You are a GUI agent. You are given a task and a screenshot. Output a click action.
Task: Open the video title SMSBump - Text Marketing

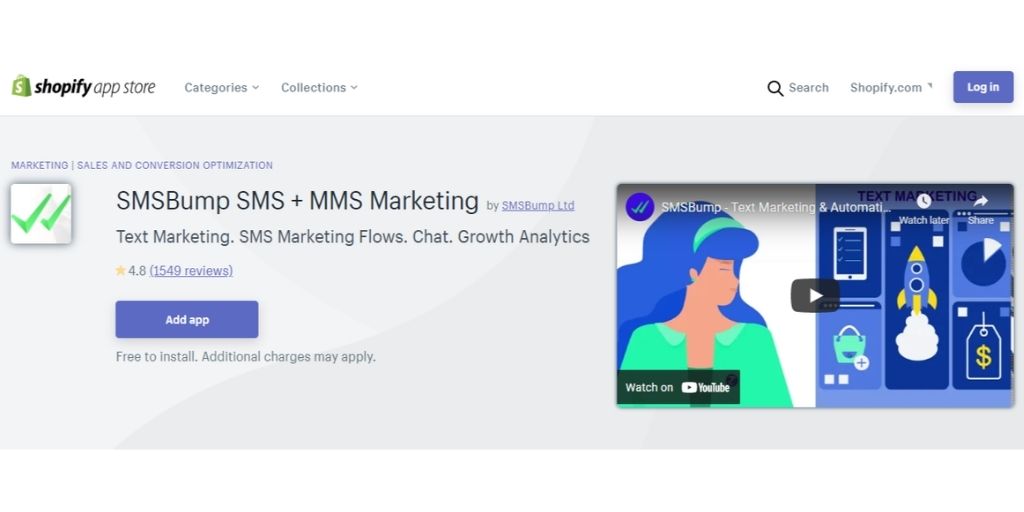click(776, 207)
